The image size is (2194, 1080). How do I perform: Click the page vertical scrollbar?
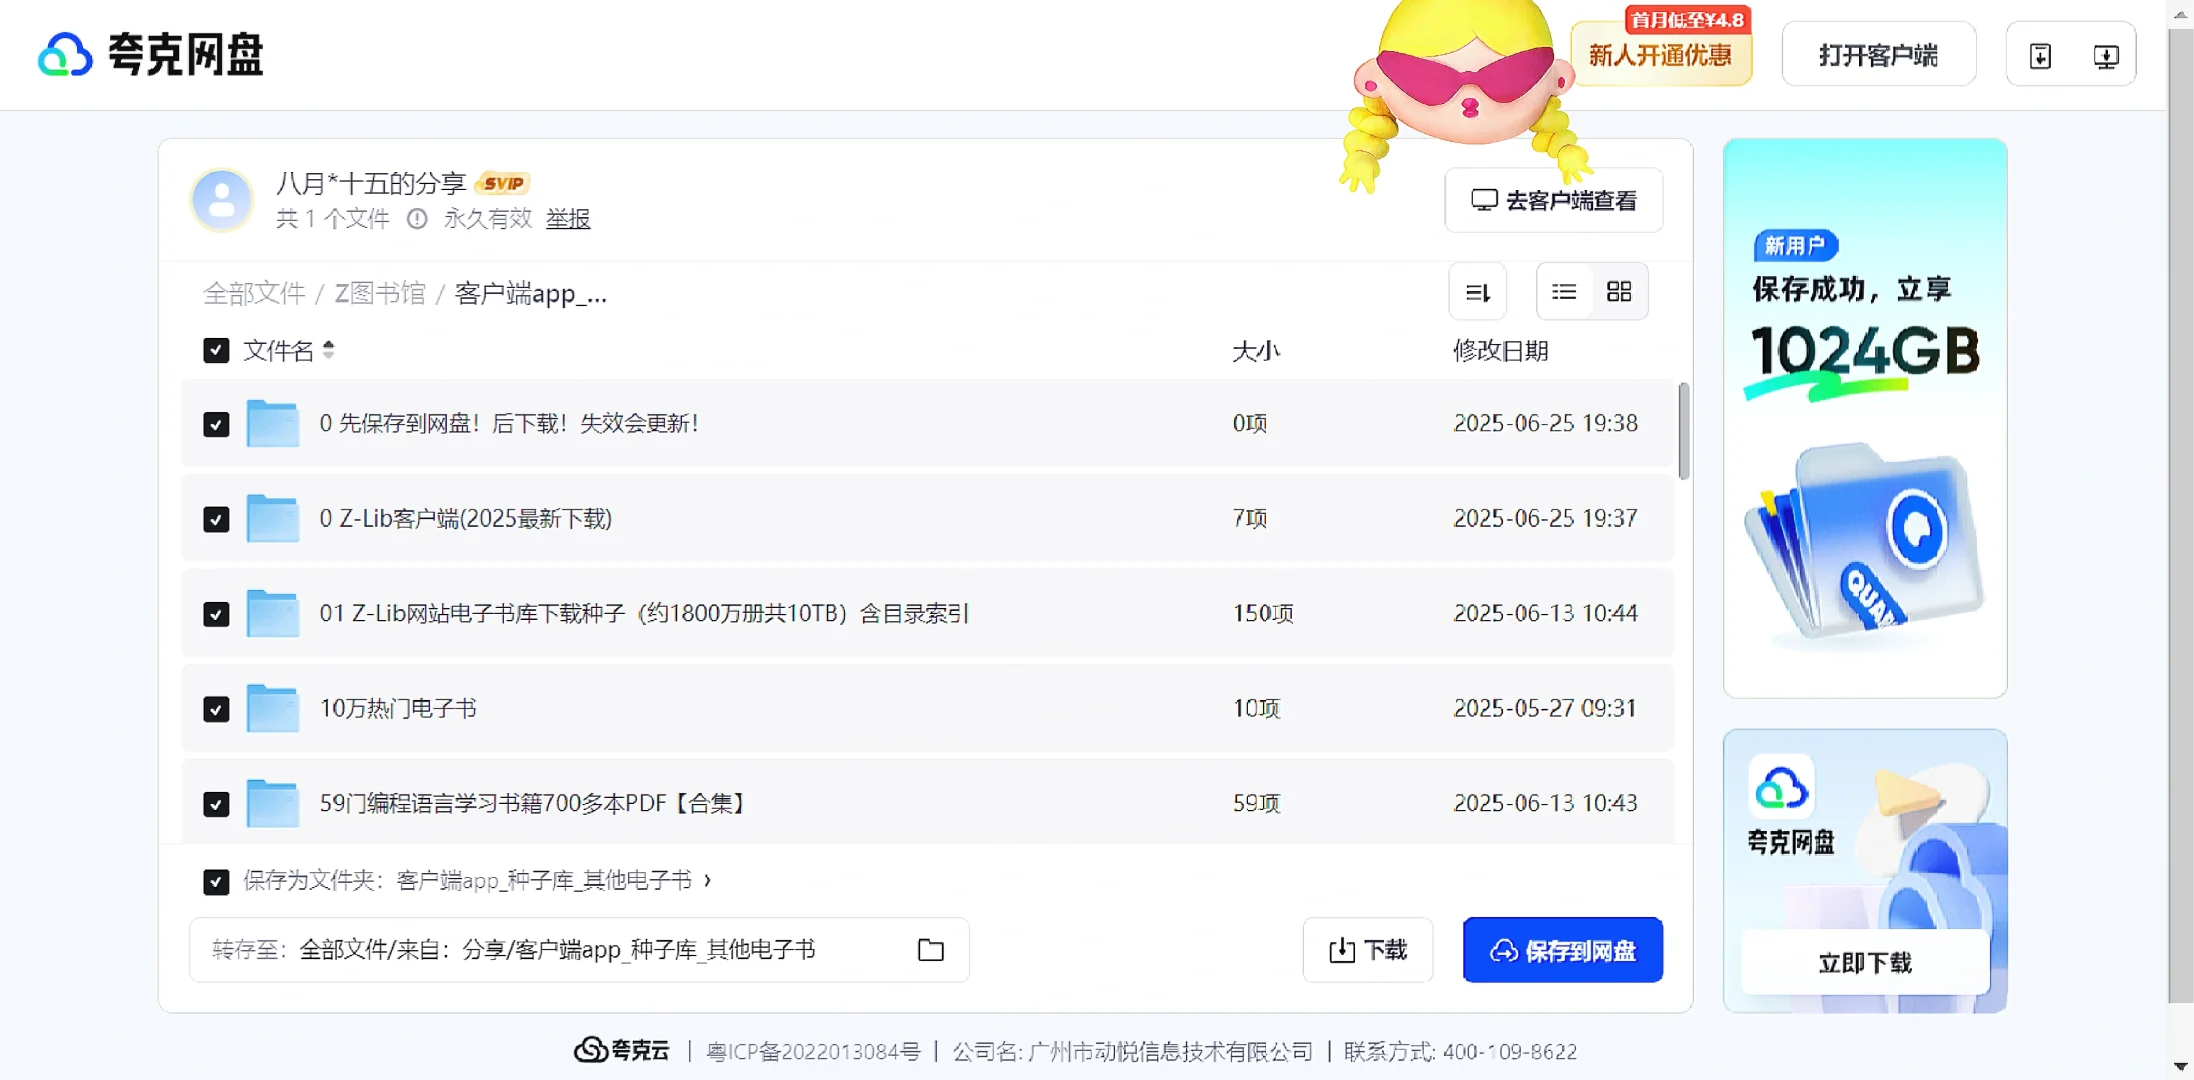(x=2180, y=515)
